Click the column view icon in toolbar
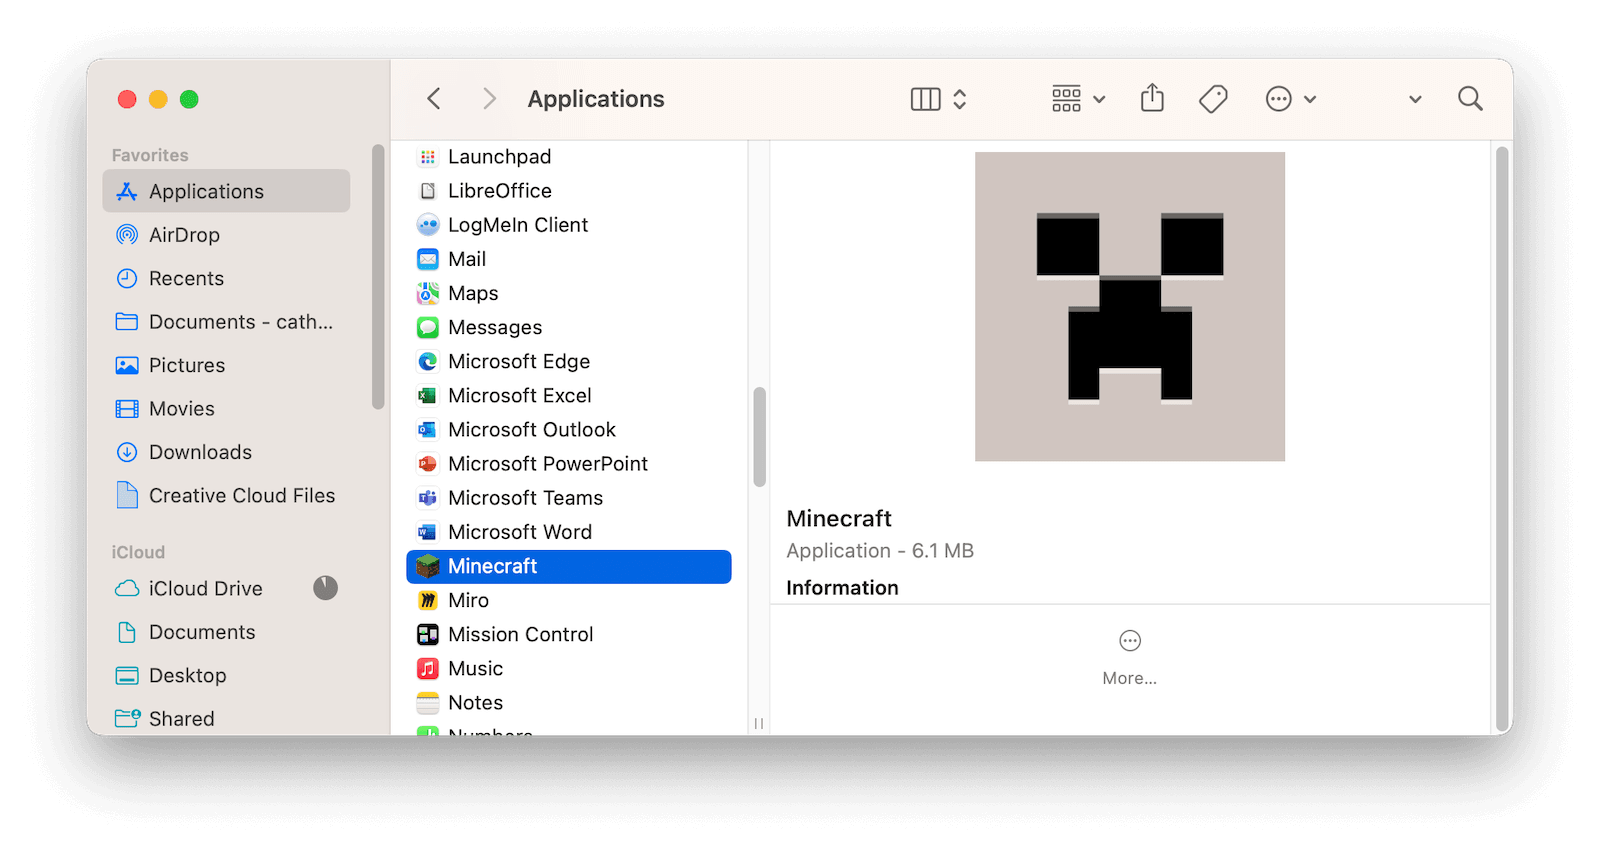Viewport: 1600px width, 850px height. [926, 99]
